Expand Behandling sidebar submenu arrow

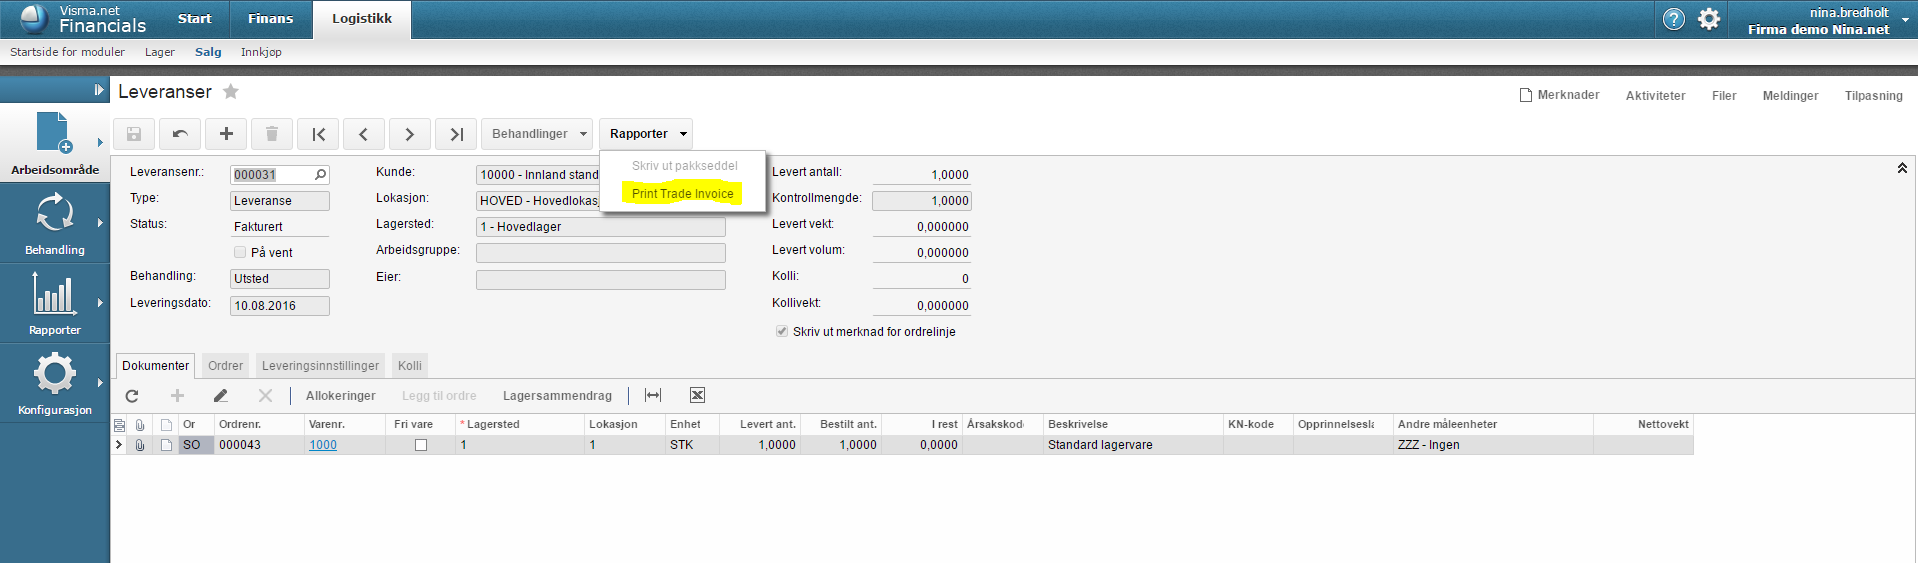[100, 222]
